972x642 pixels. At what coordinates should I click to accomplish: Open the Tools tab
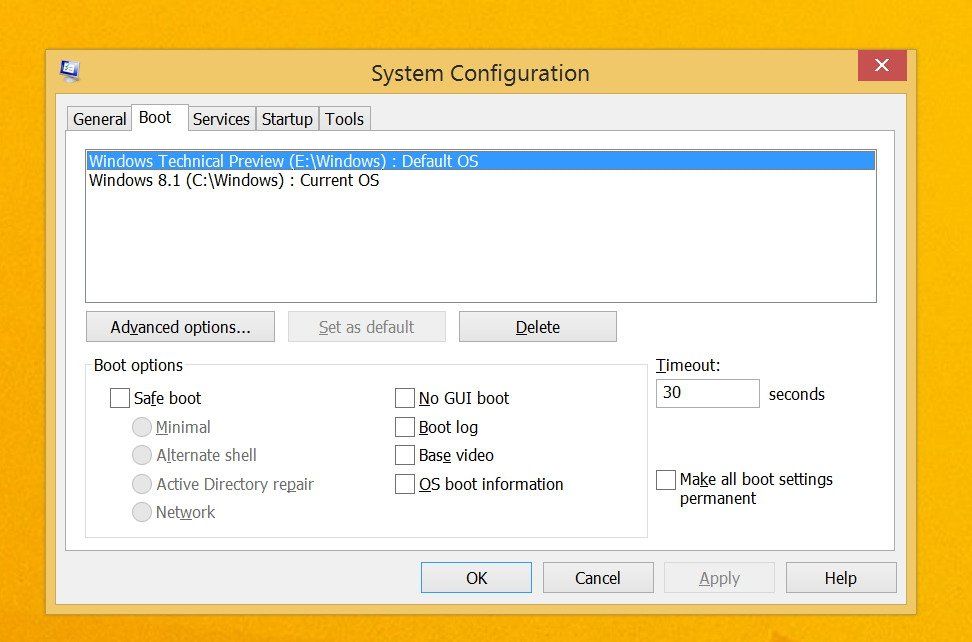345,118
